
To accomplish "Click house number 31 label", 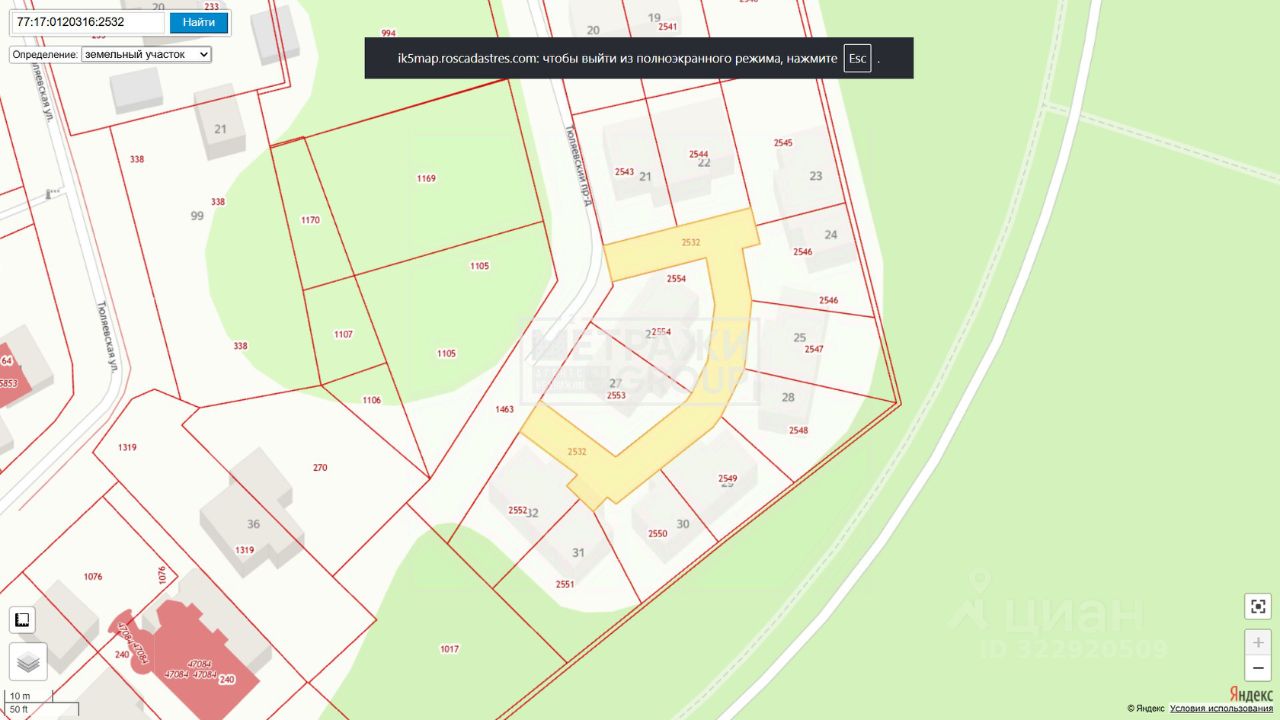I will coord(578,553).
